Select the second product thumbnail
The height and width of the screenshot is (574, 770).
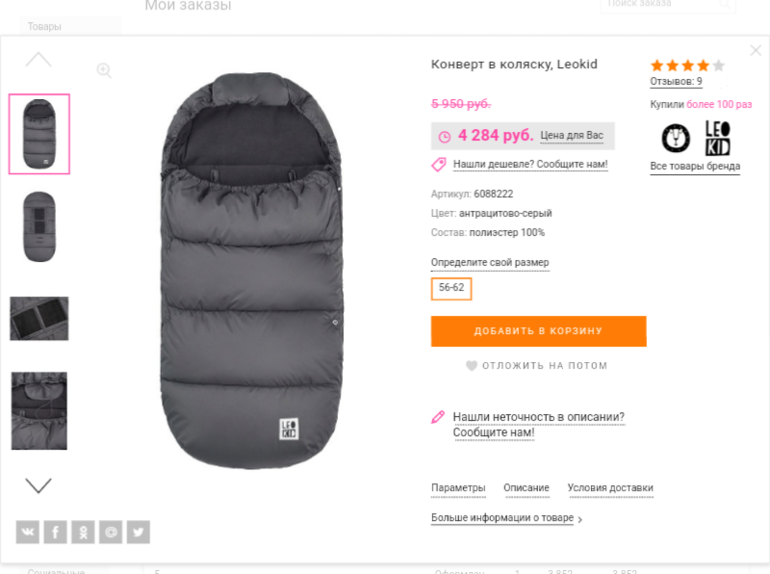click(39, 227)
